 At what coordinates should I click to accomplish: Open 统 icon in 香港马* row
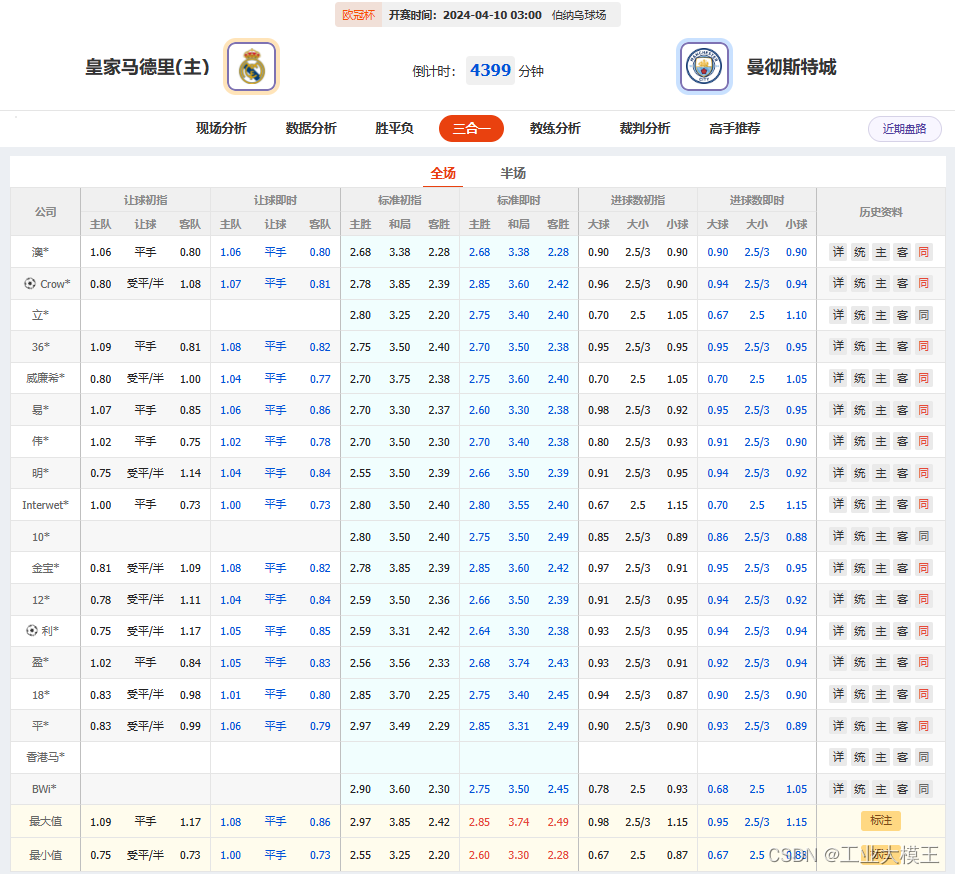tap(860, 757)
